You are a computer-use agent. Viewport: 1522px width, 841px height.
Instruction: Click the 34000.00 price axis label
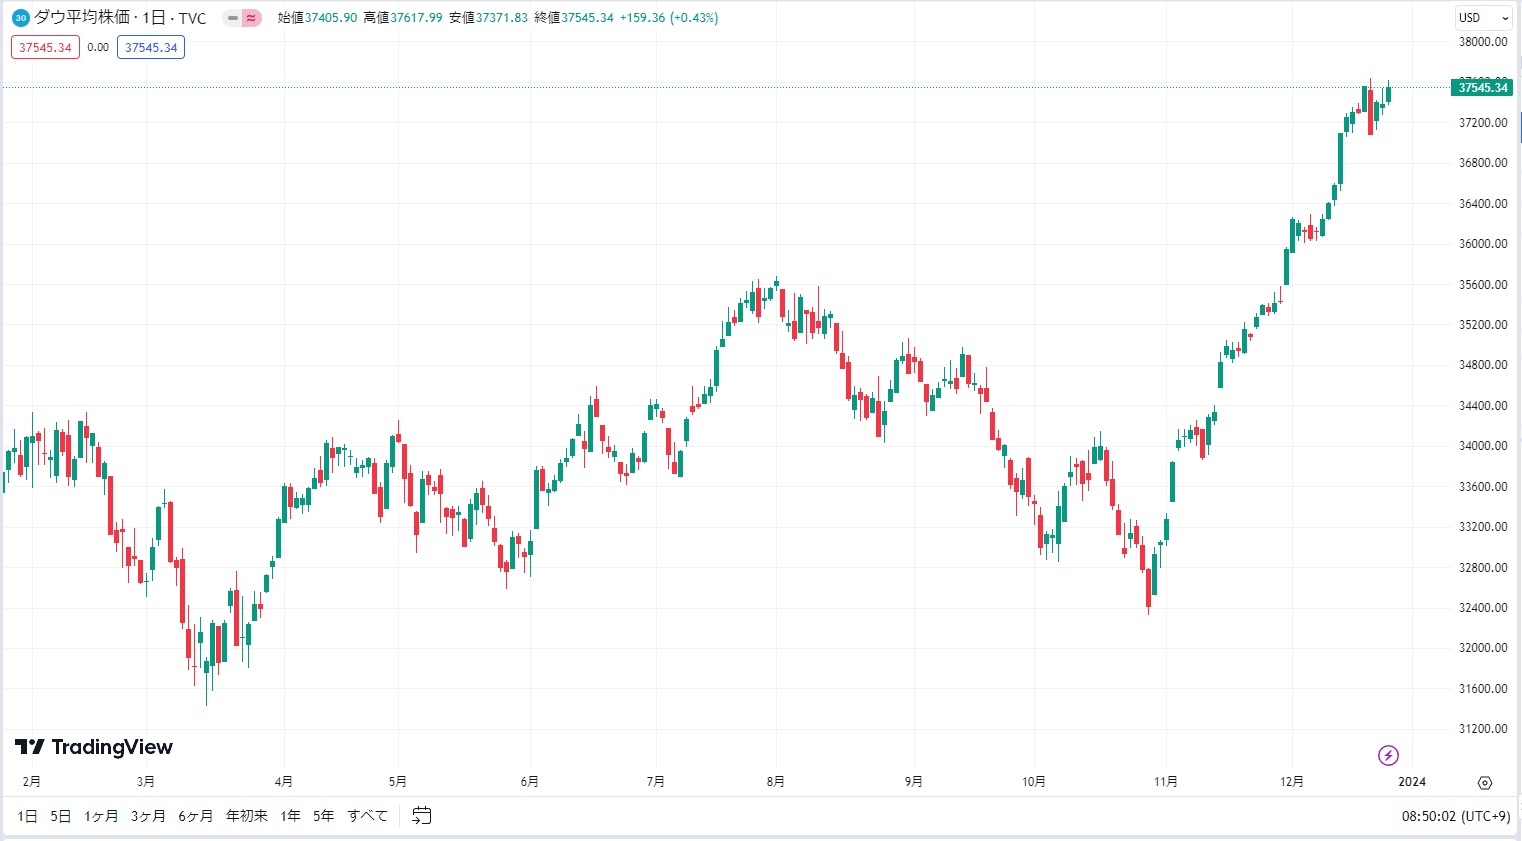coord(1483,446)
